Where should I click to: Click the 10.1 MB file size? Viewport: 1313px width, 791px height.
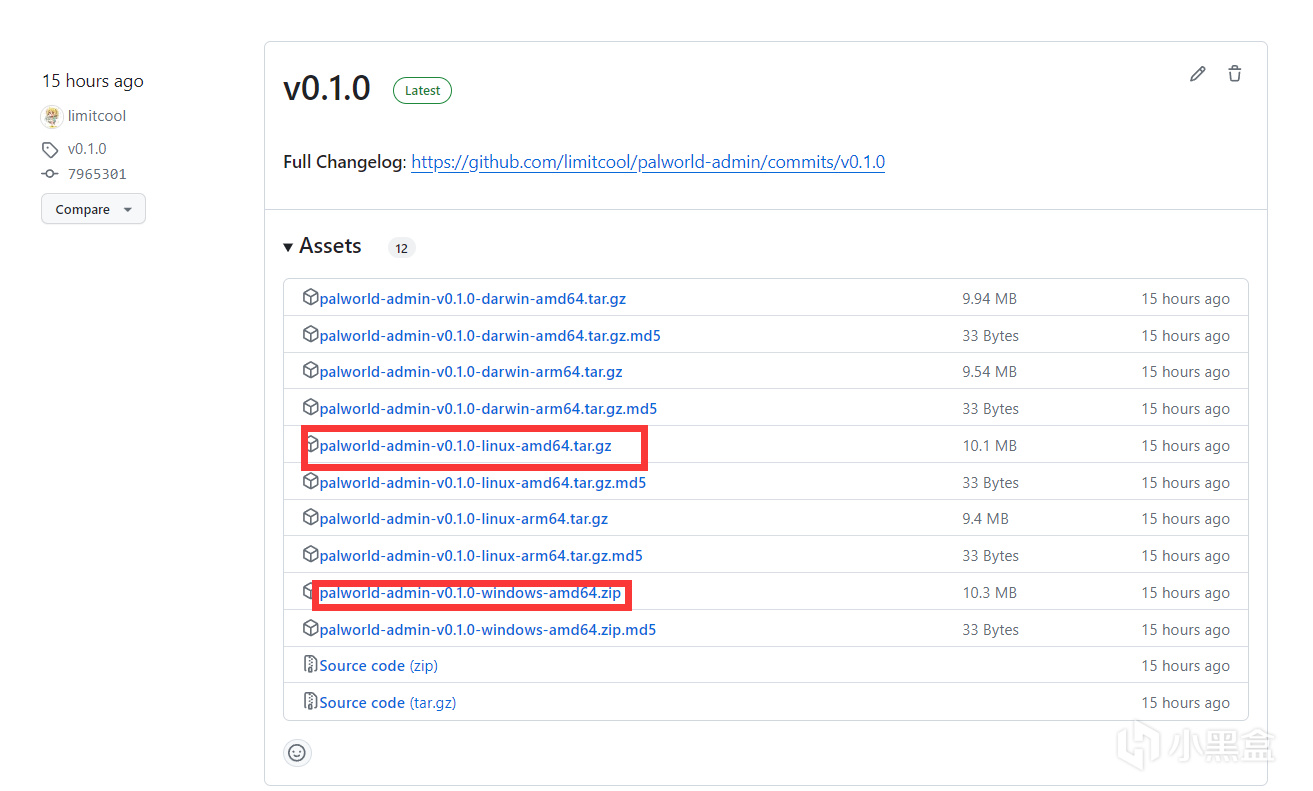tap(990, 446)
